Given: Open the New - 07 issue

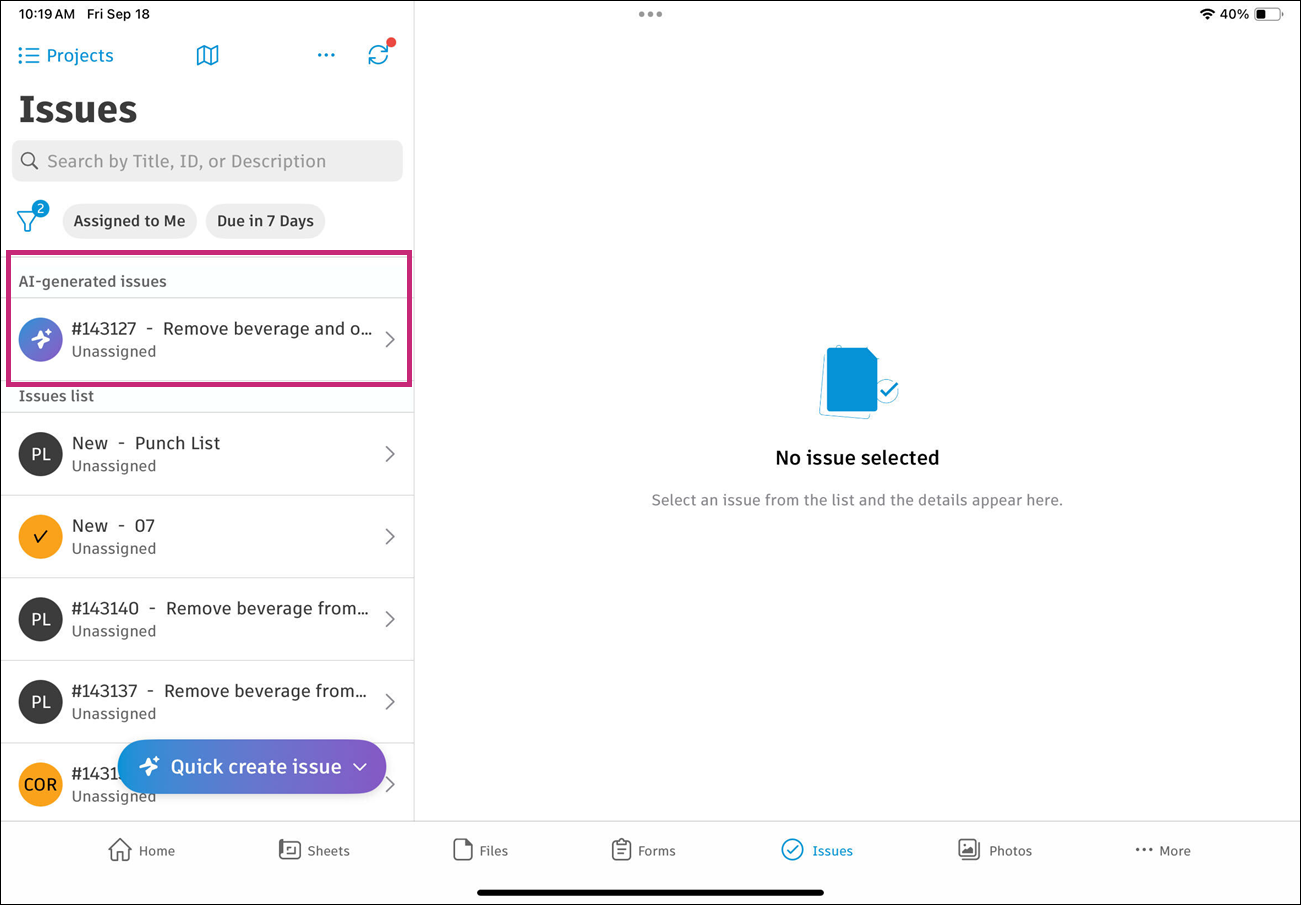Looking at the screenshot, I should pos(207,537).
